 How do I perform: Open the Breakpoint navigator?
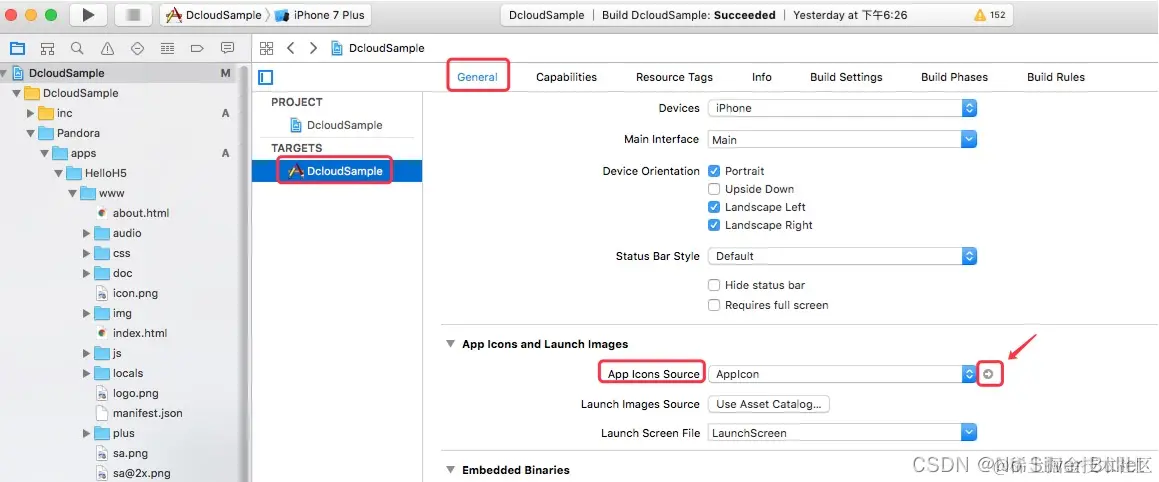(x=197, y=49)
